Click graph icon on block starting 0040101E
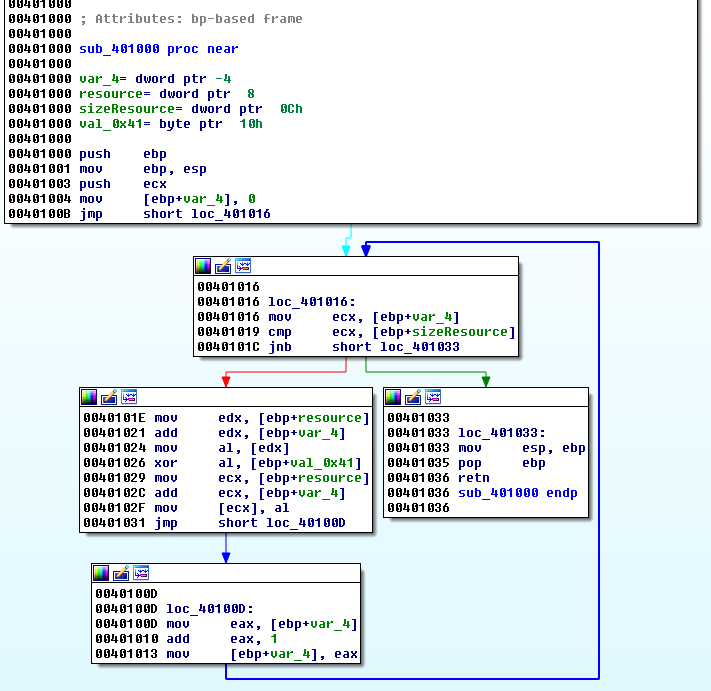The height and width of the screenshot is (691, 711). tap(129, 397)
